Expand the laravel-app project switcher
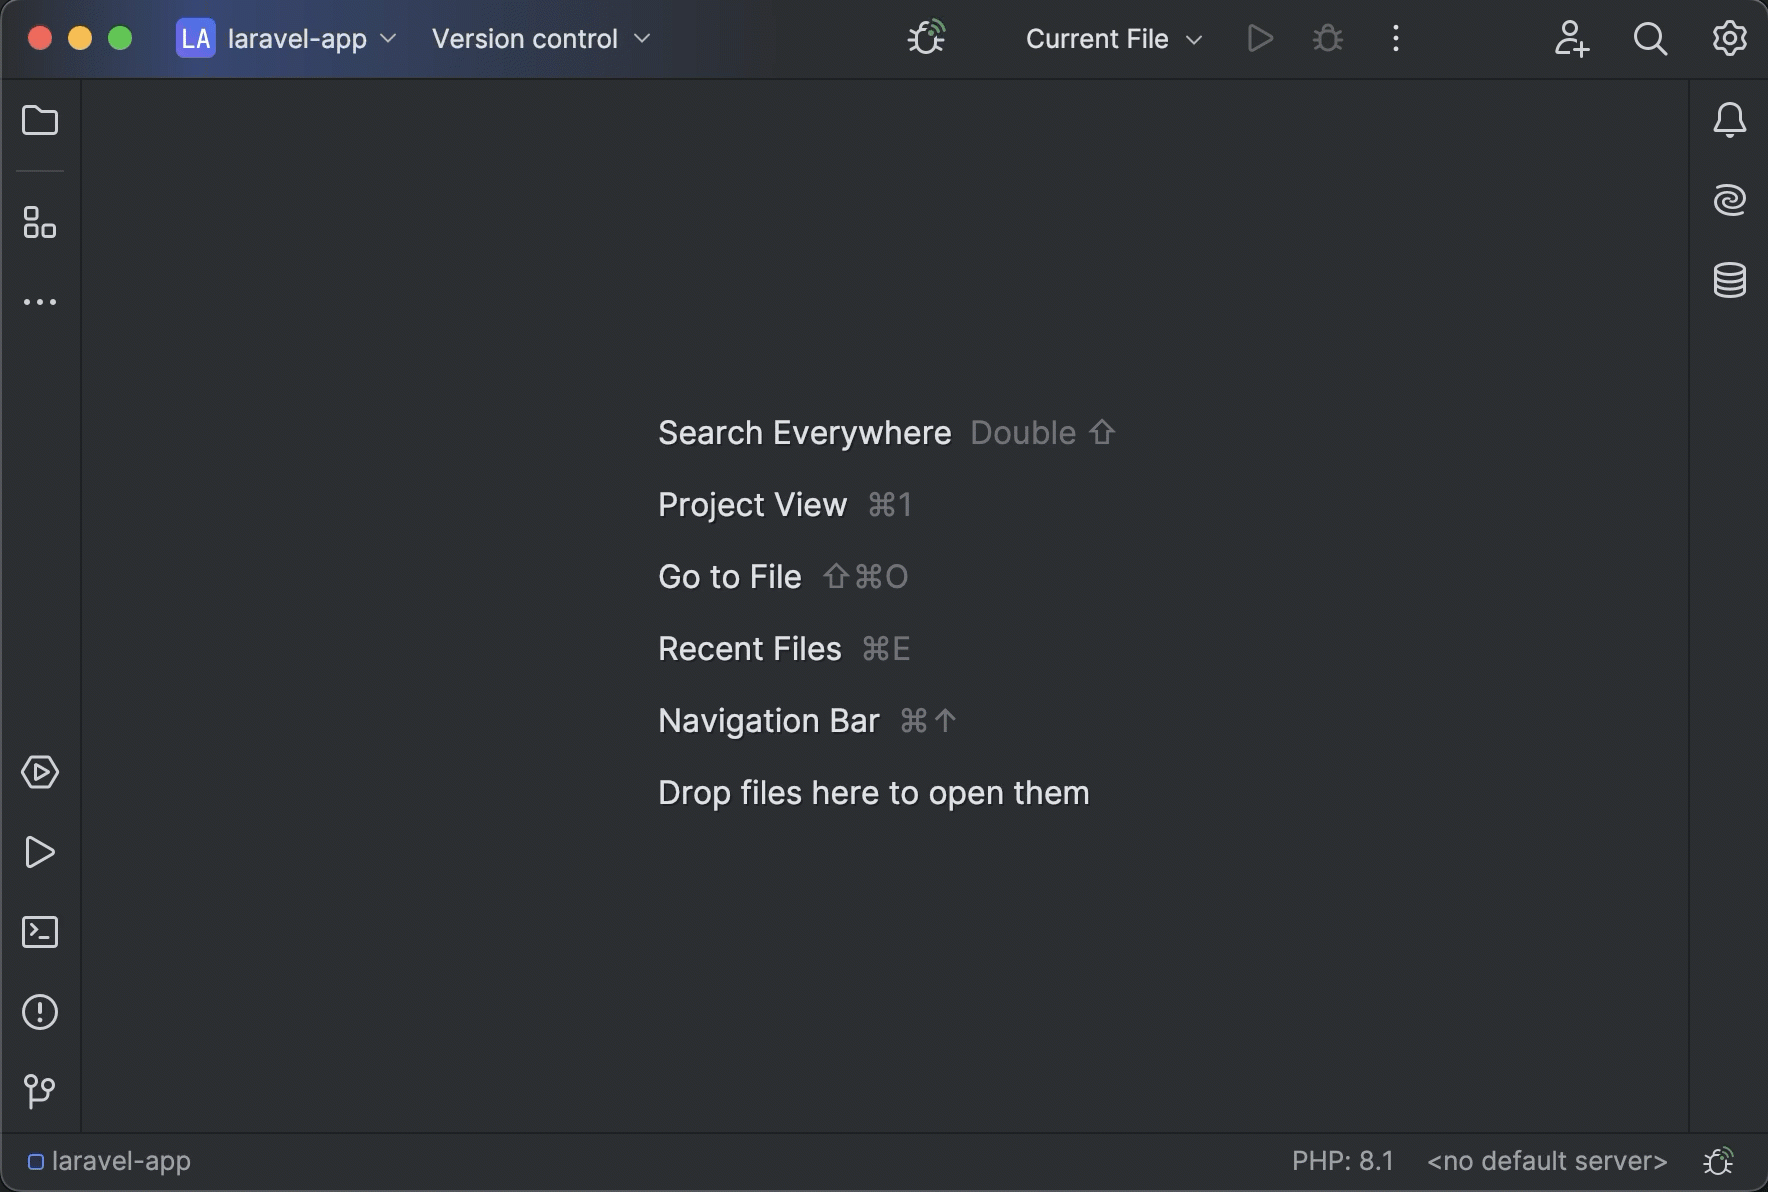 287,39
